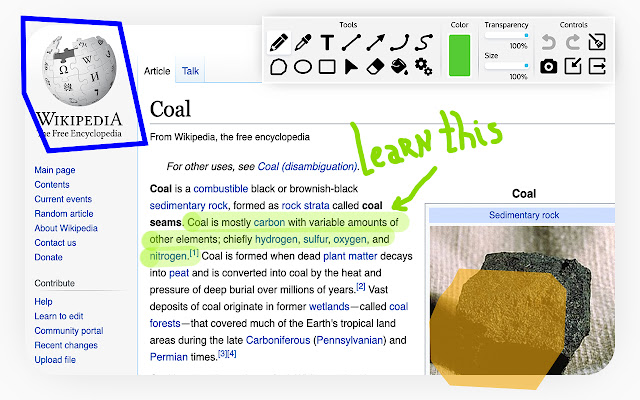Open the Contents sidebar link
The image size is (640, 400).
point(52,184)
